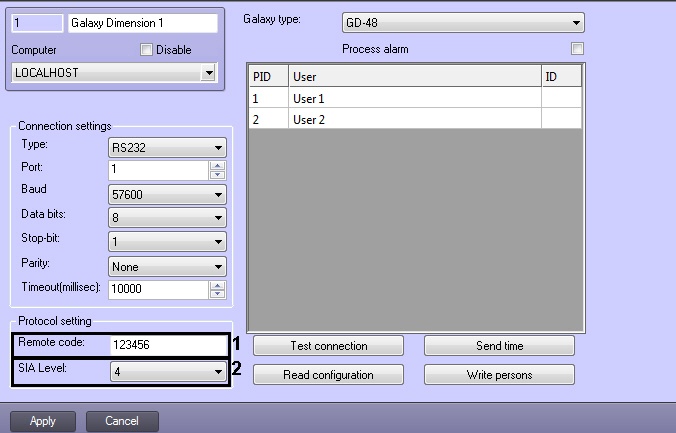This screenshot has height=433, width=676.
Task: Expand the Parity dropdown
Action: pyautogui.click(x=167, y=267)
